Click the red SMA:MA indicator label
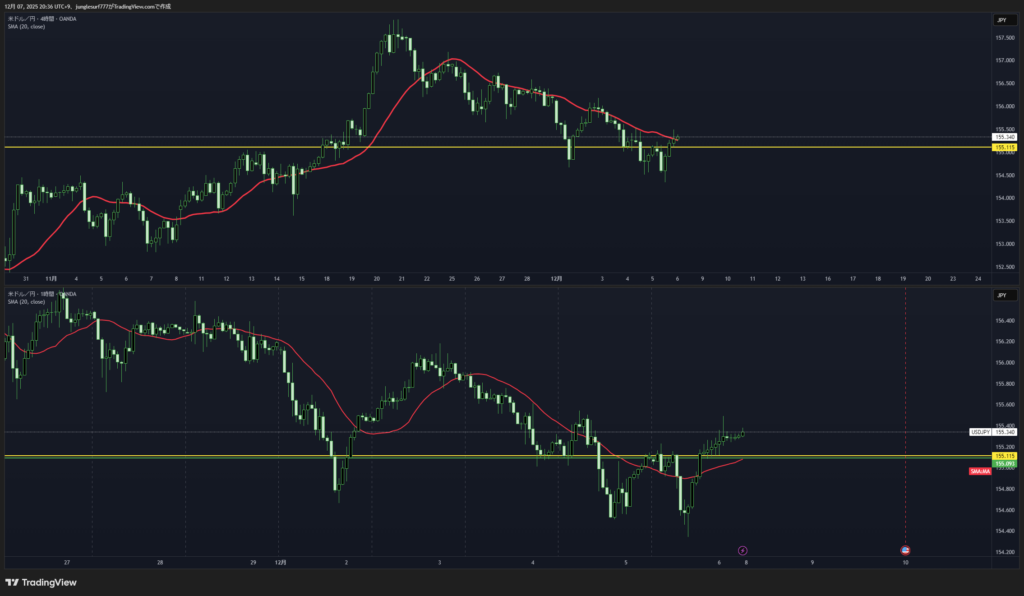 (x=979, y=471)
